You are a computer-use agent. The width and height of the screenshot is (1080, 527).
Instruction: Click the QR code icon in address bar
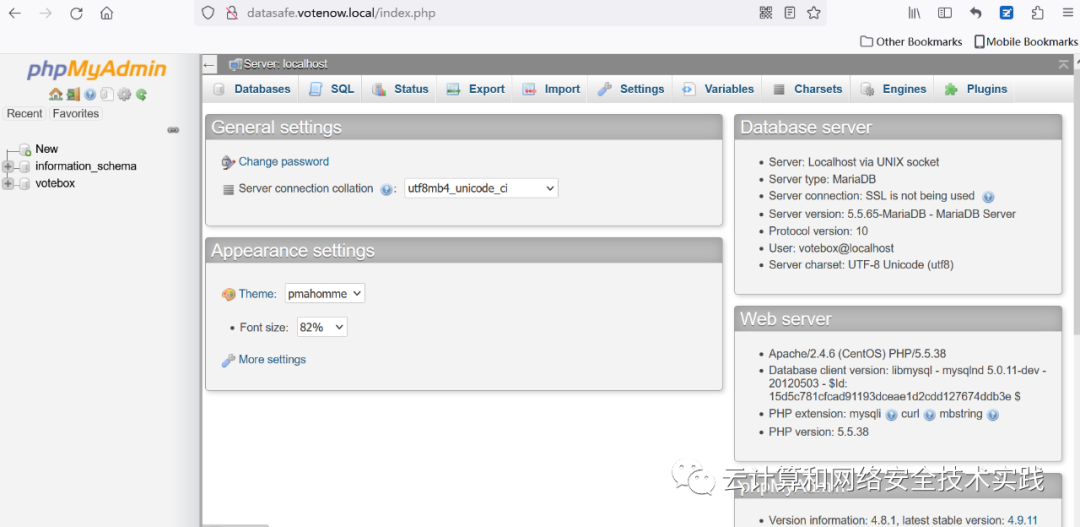click(x=765, y=12)
